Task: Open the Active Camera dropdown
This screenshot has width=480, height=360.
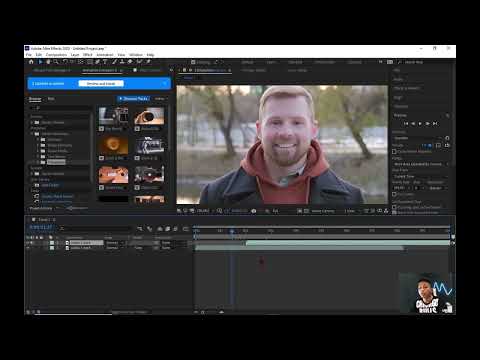Action: (324, 211)
